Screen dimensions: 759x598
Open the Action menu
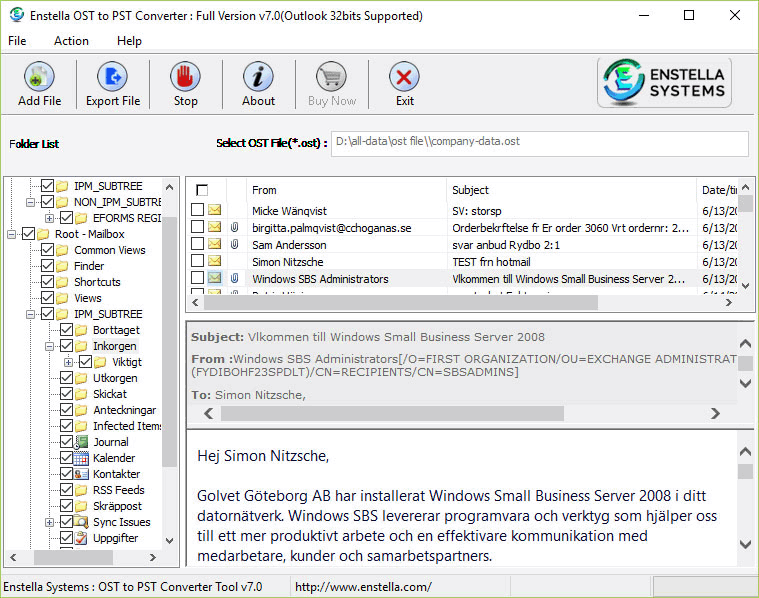coord(71,41)
